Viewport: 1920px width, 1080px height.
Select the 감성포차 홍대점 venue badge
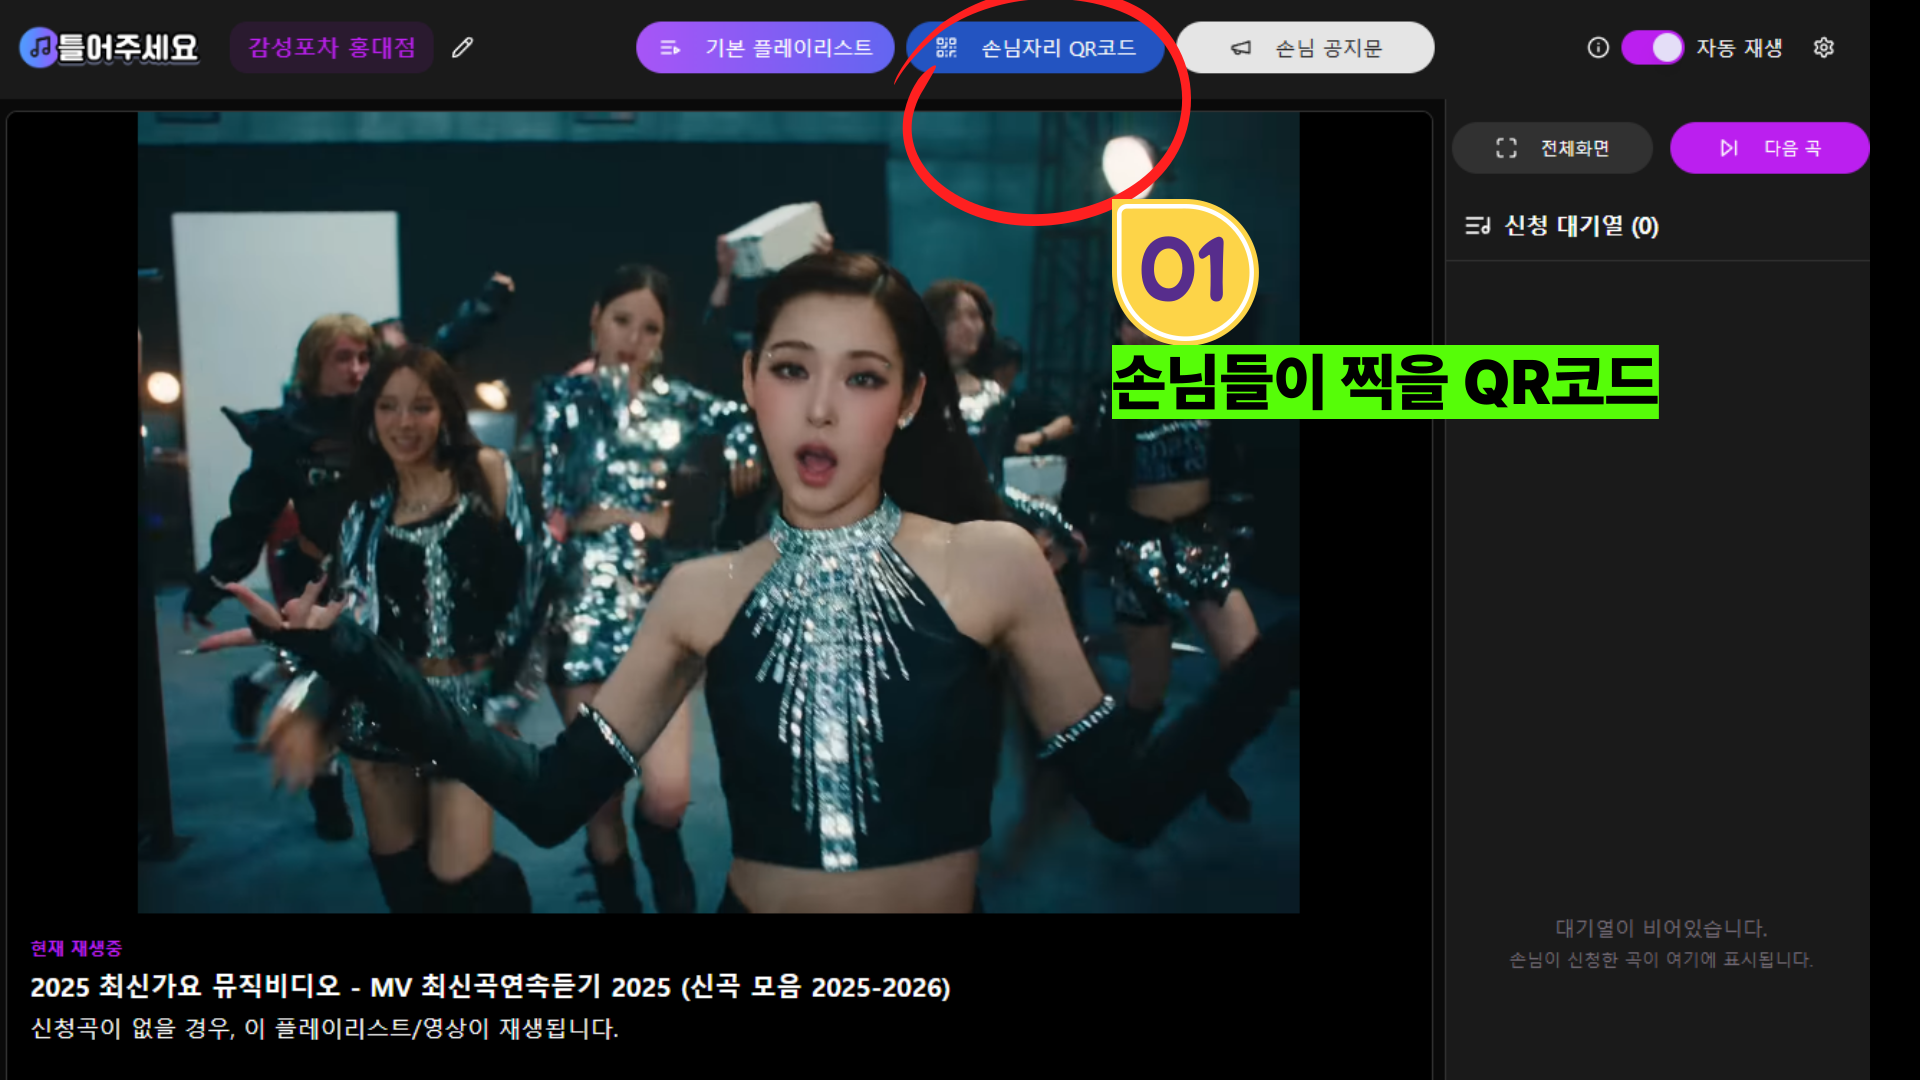tap(331, 47)
